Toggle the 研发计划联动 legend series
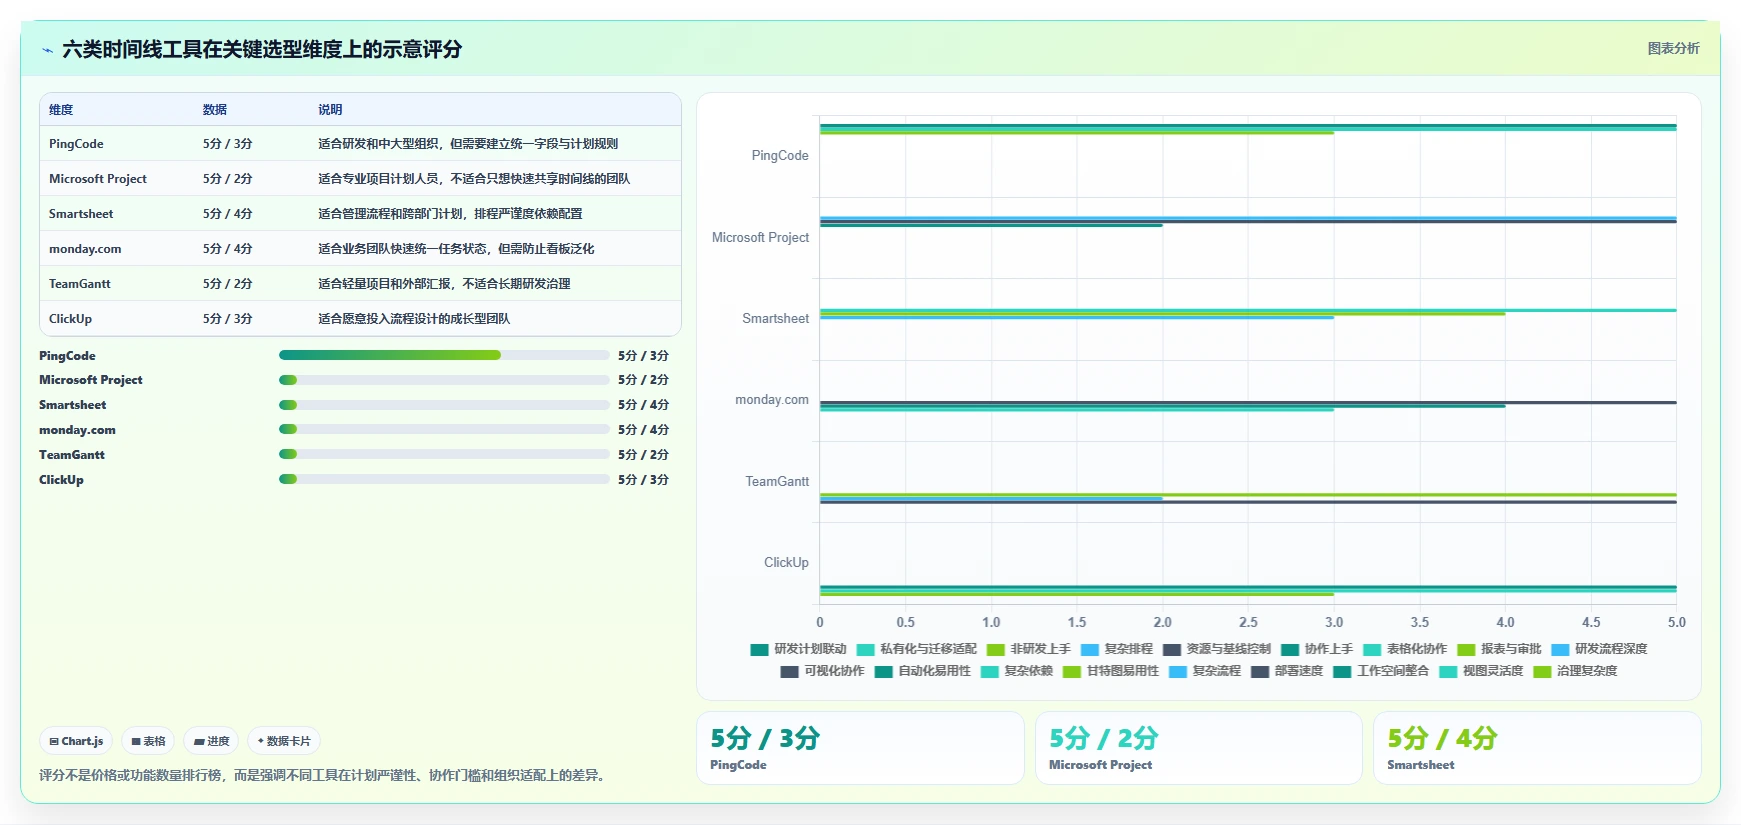 798,649
